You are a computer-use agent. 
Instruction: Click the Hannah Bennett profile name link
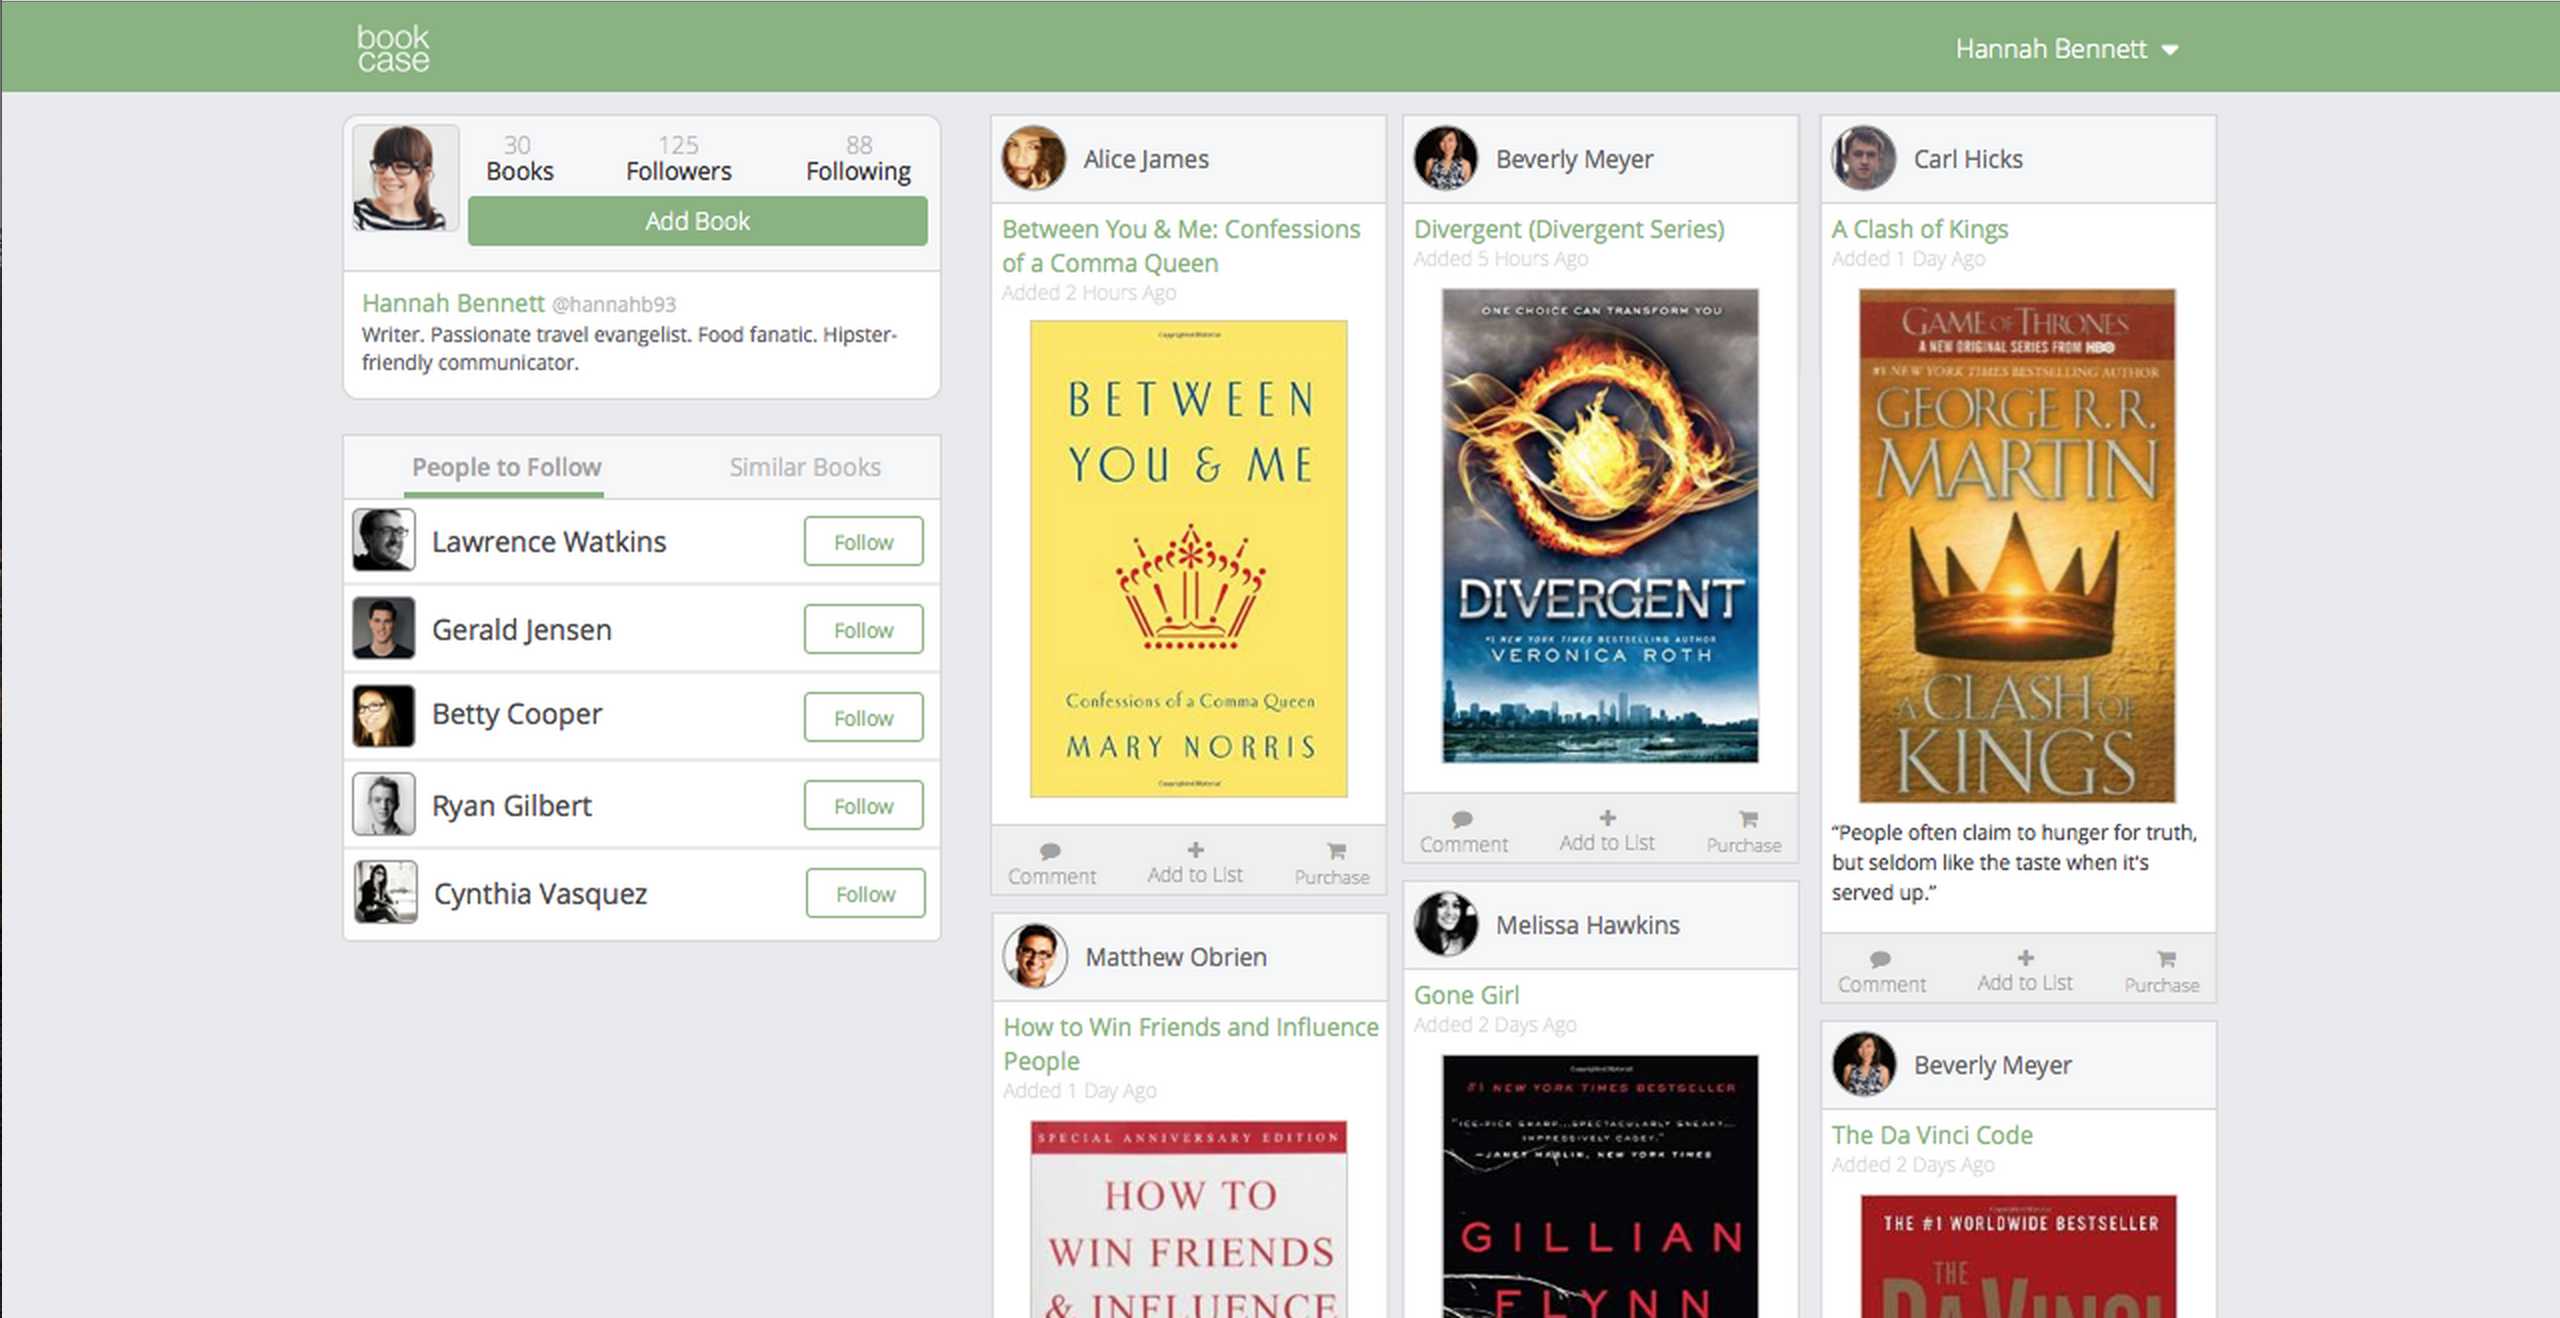coord(453,303)
